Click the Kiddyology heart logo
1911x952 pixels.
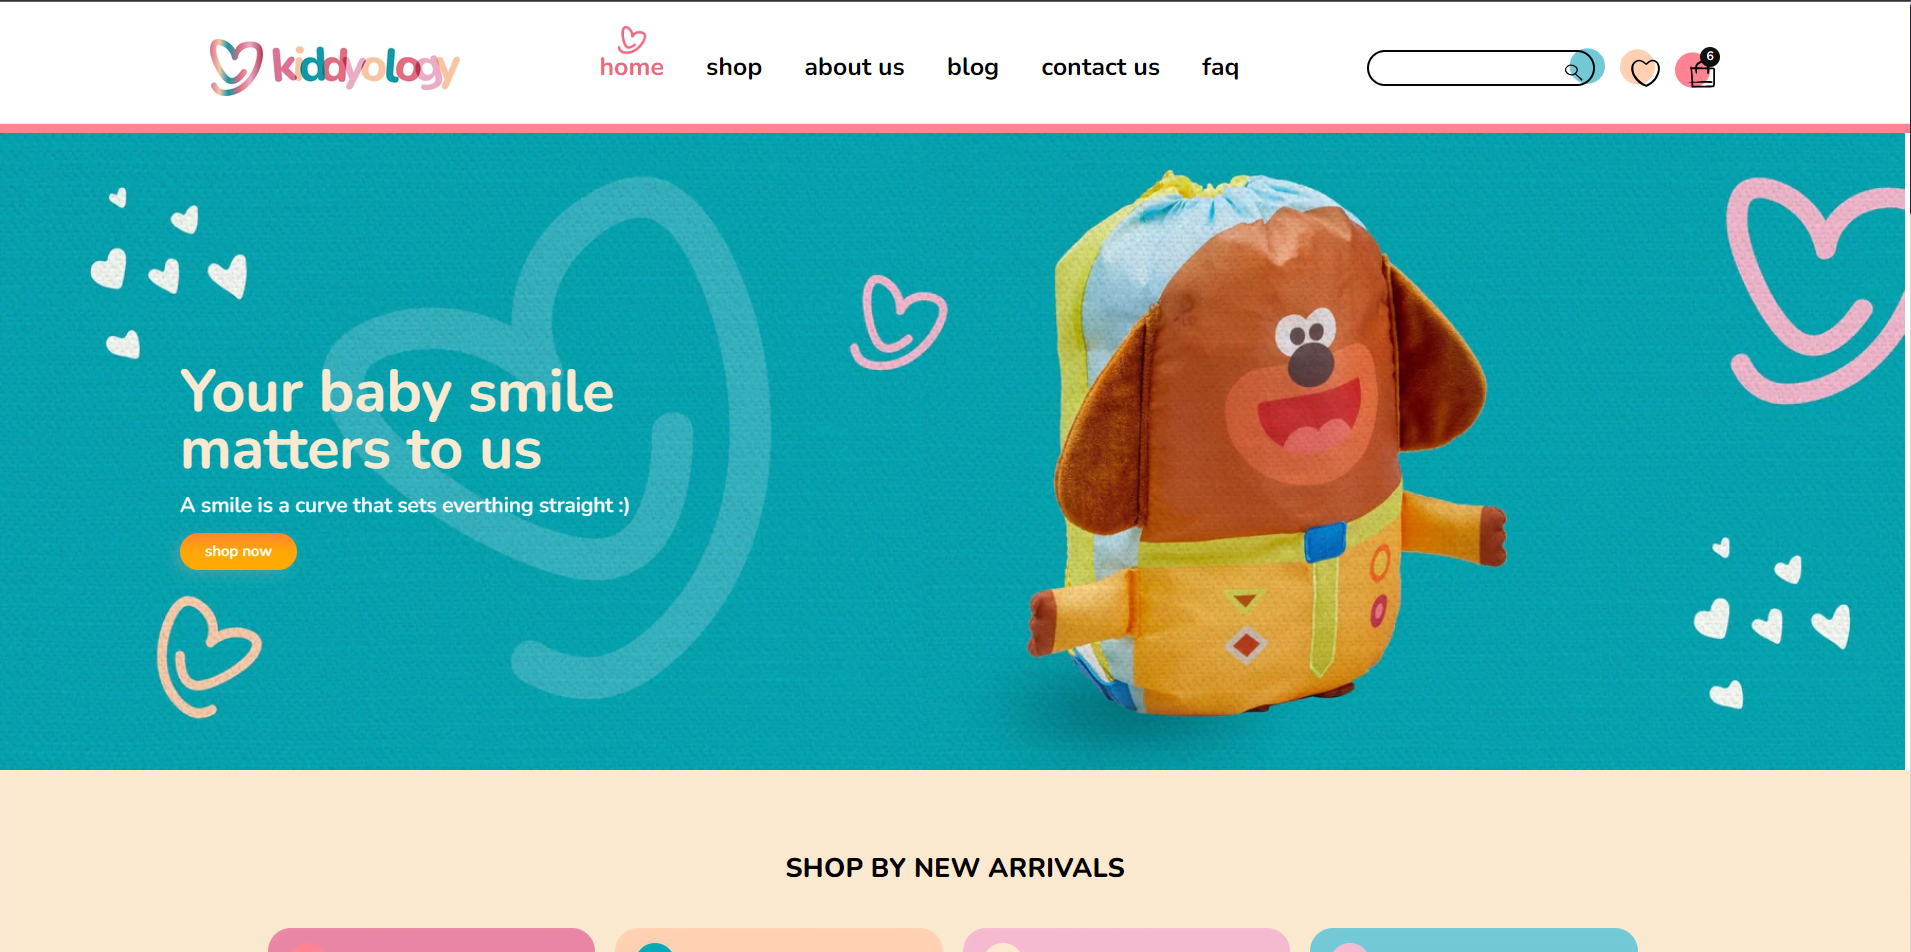[x=236, y=67]
